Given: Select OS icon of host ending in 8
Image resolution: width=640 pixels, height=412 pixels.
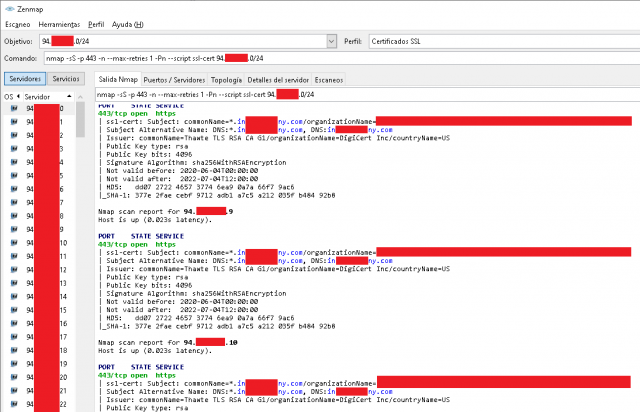Looking at the screenshot, I should pyautogui.click(x=14, y=216).
